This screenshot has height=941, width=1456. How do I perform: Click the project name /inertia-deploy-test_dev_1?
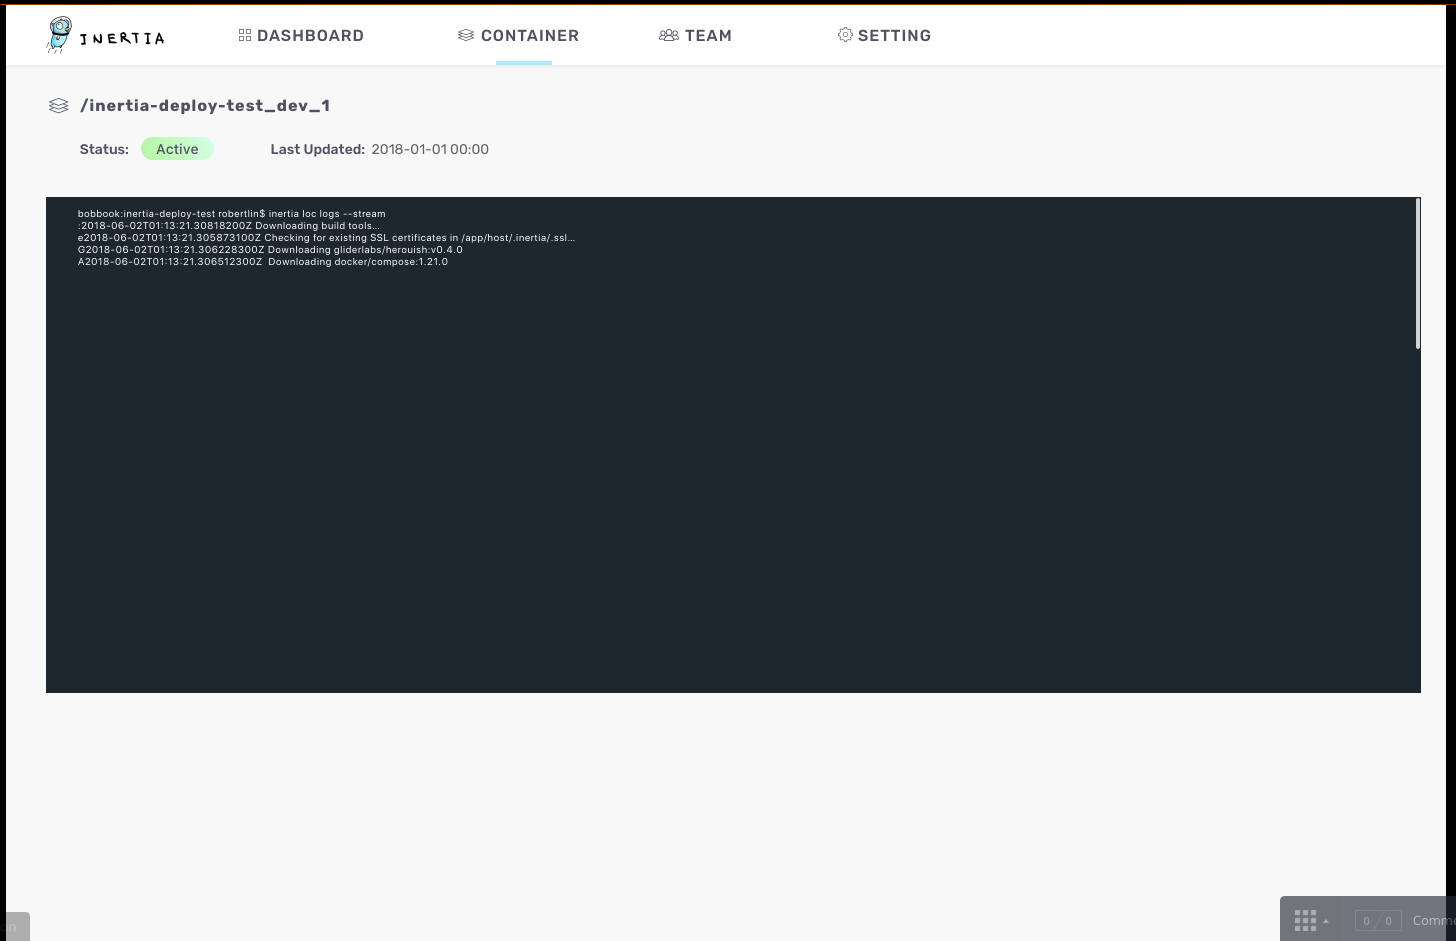(x=205, y=105)
